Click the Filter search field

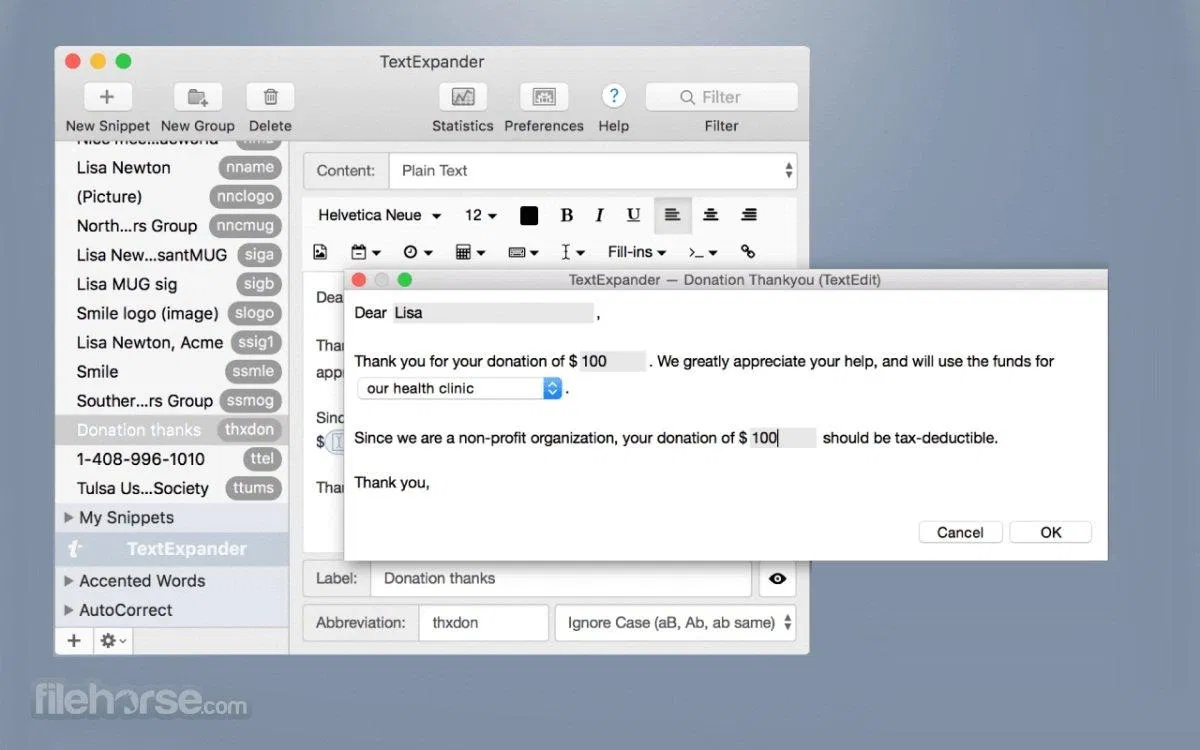coord(721,97)
